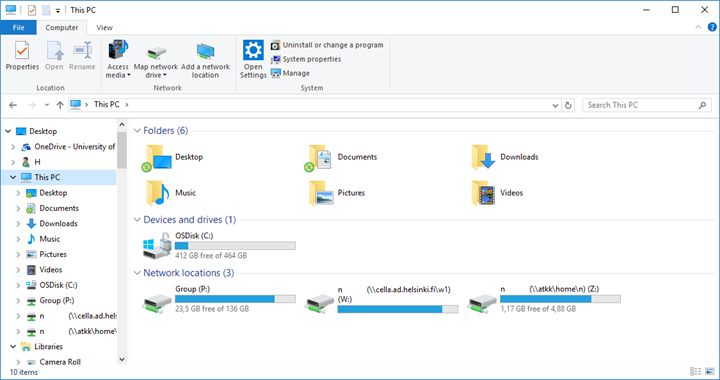This screenshot has width=720, height=380.
Task: Open the Videos folder in the main pane
Action: (x=497, y=193)
